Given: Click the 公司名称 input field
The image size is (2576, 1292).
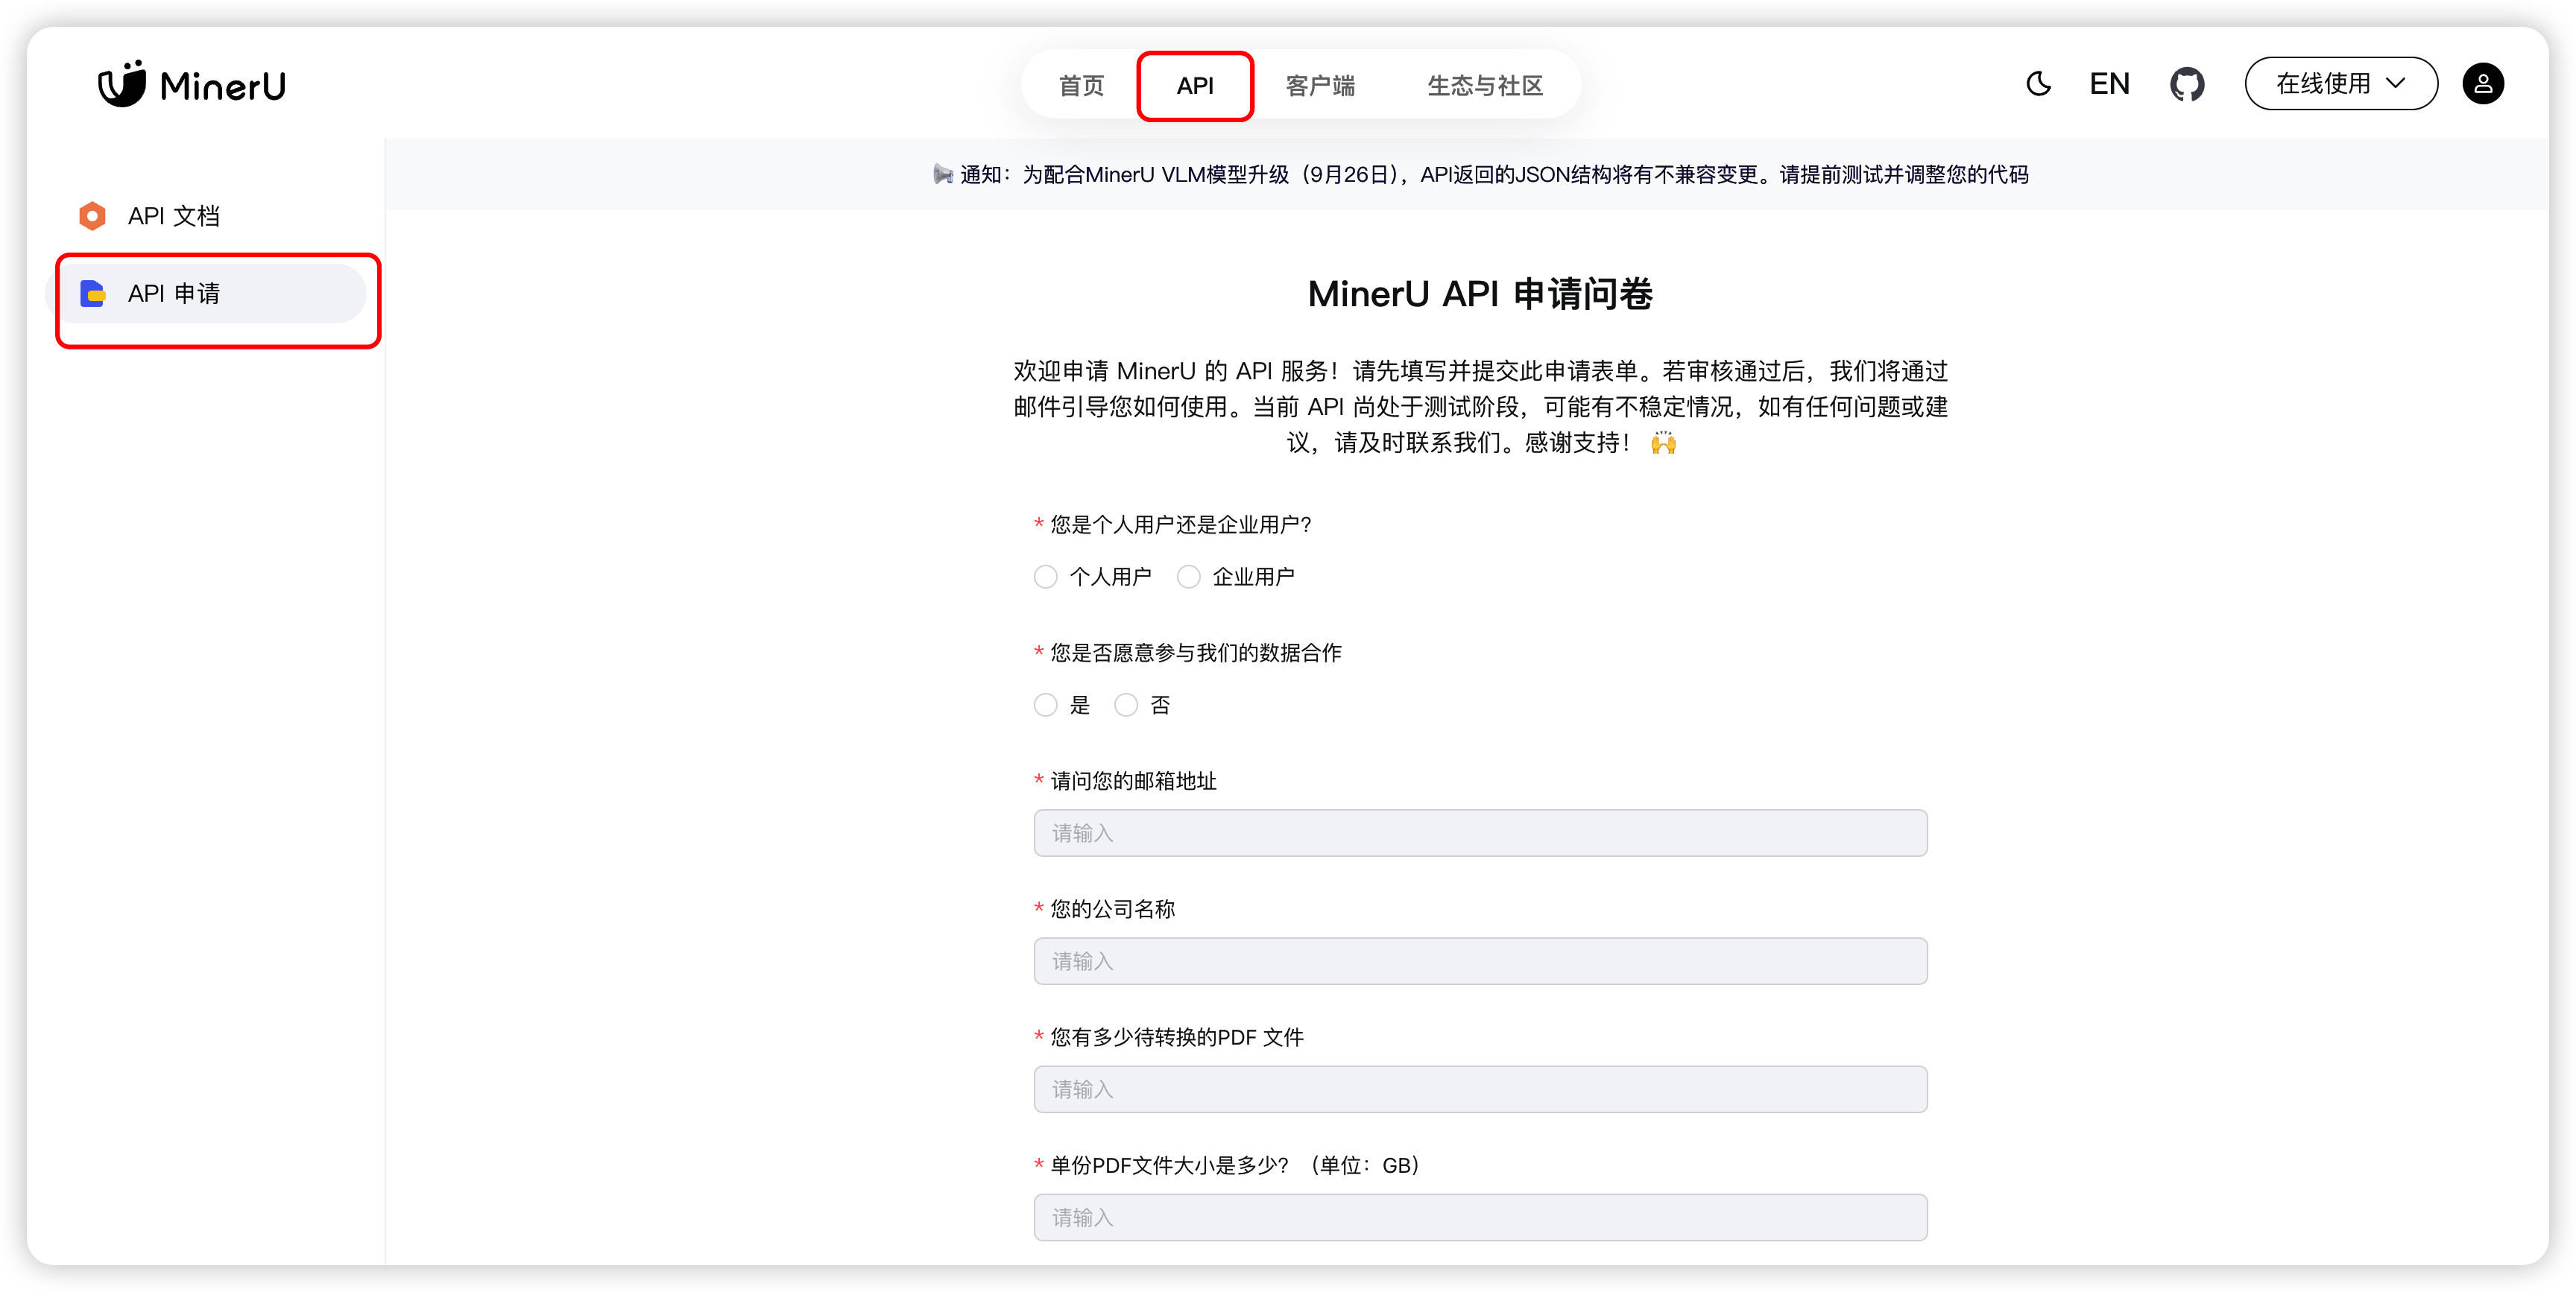Looking at the screenshot, I should point(1480,961).
